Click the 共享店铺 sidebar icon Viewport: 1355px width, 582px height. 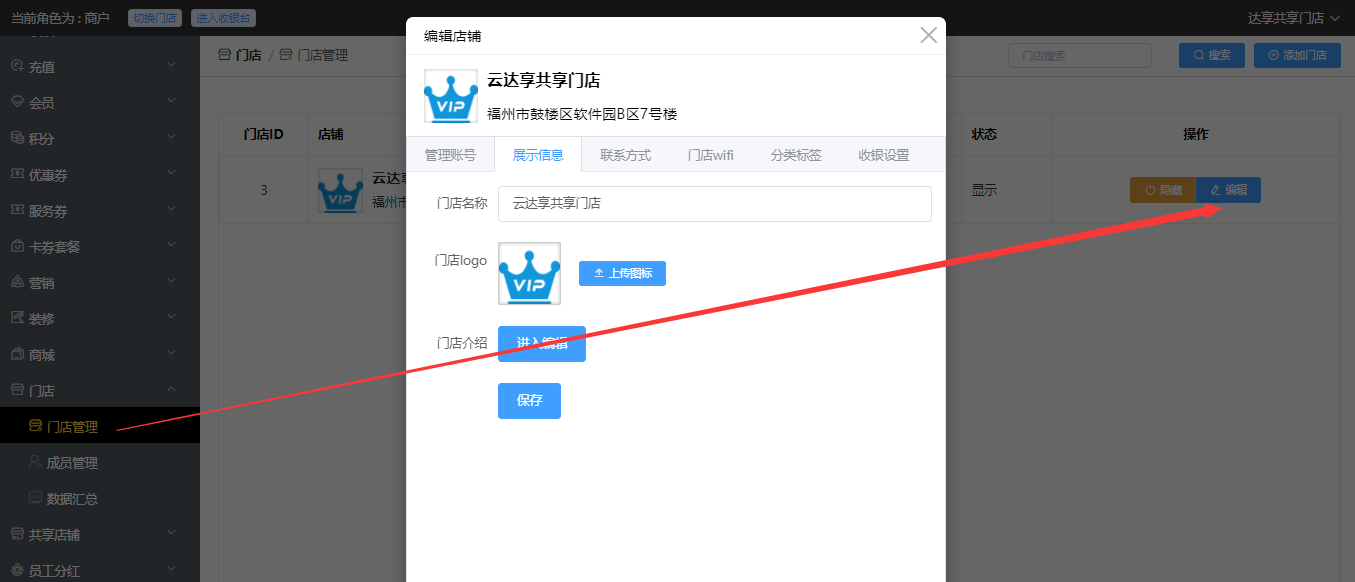tap(16, 534)
